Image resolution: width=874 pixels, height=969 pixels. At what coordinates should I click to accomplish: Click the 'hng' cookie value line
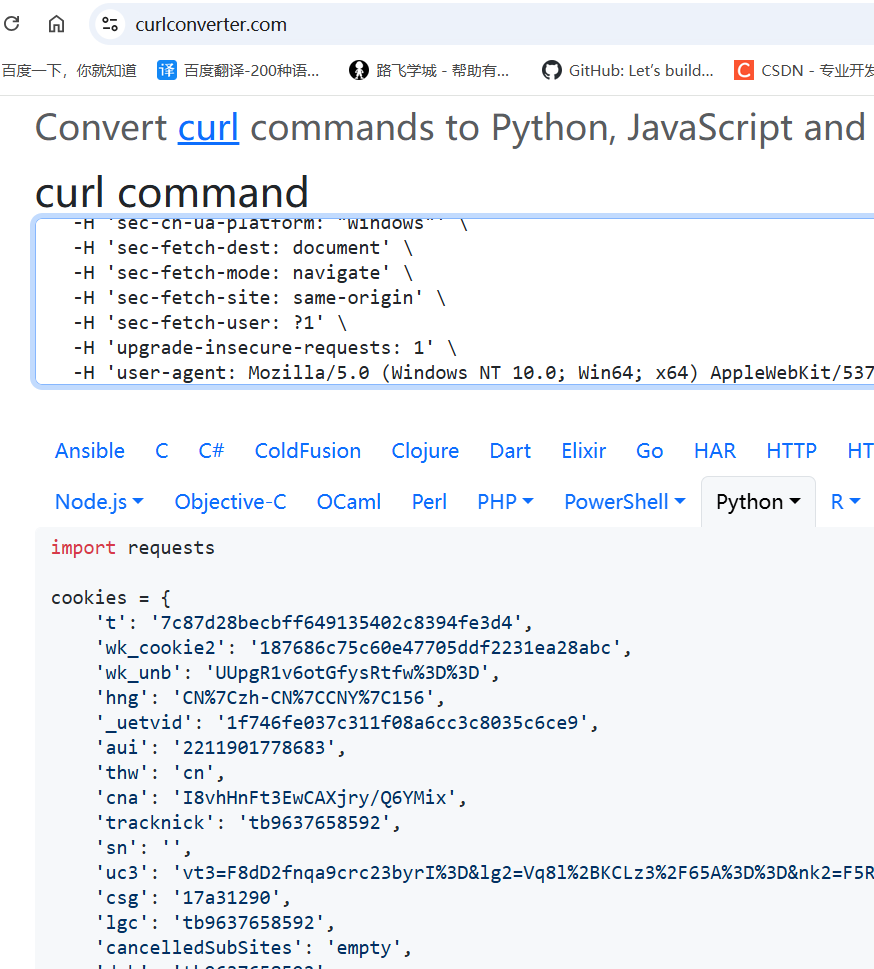270,698
